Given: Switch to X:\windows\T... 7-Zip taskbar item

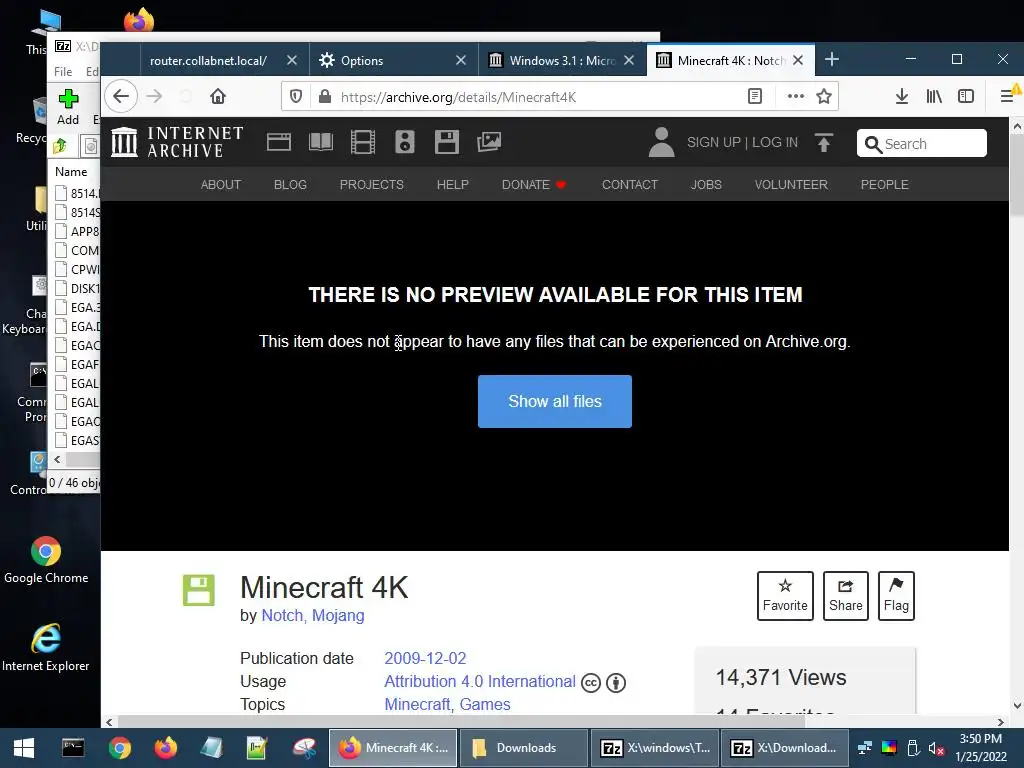Looking at the screenshot, I should point(655,748).
